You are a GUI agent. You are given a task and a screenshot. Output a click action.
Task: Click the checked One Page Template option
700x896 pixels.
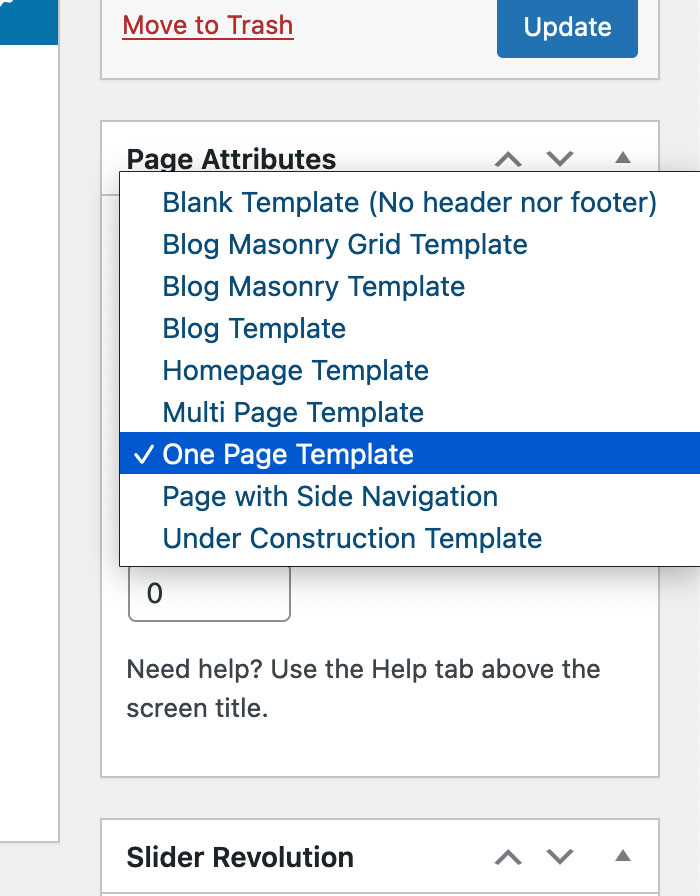288,455
